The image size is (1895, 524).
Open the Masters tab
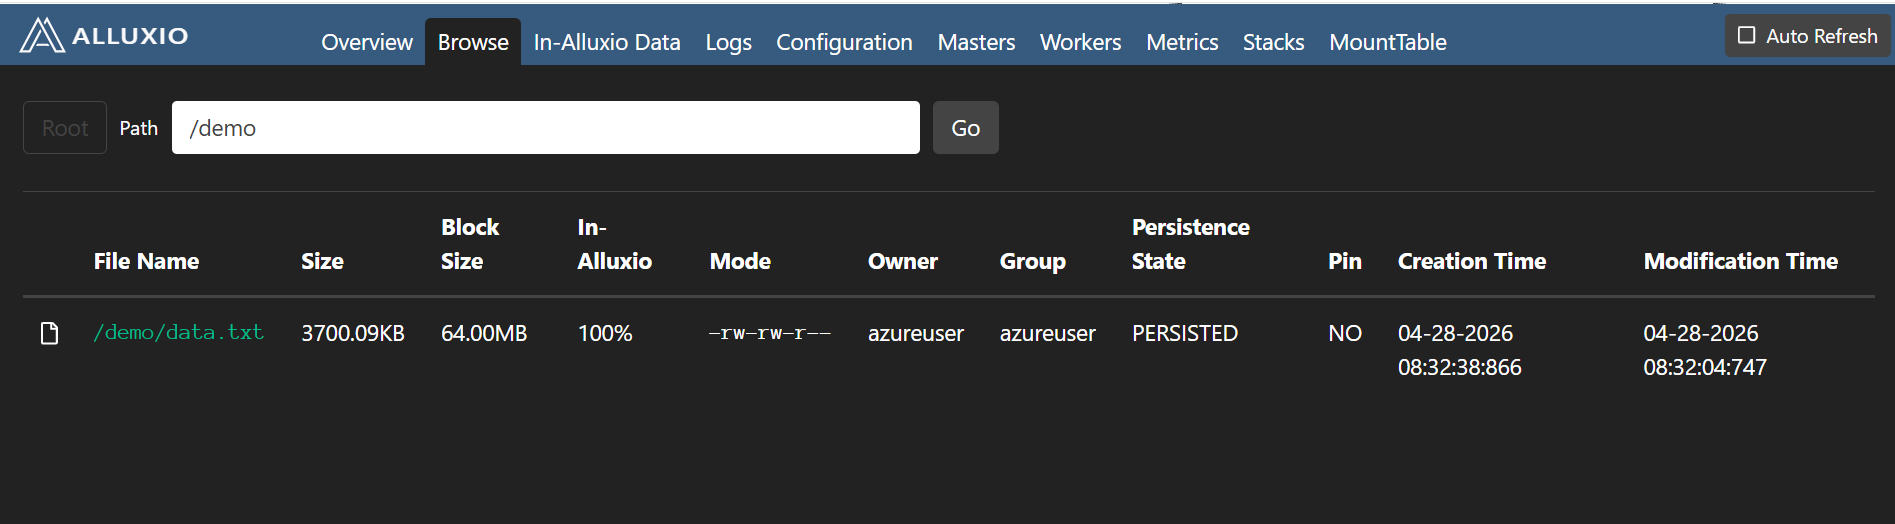pyautogui.click(x=976, y=42)
